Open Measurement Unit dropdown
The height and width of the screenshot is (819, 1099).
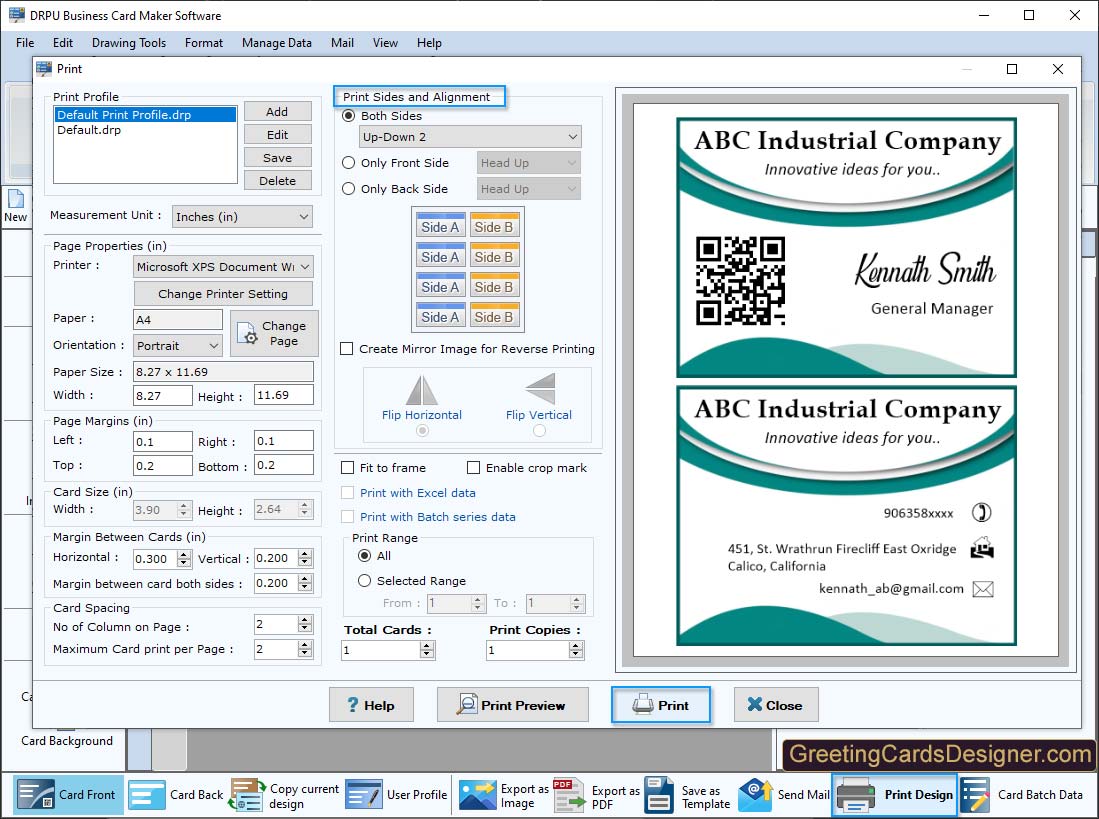pos(242,216)
